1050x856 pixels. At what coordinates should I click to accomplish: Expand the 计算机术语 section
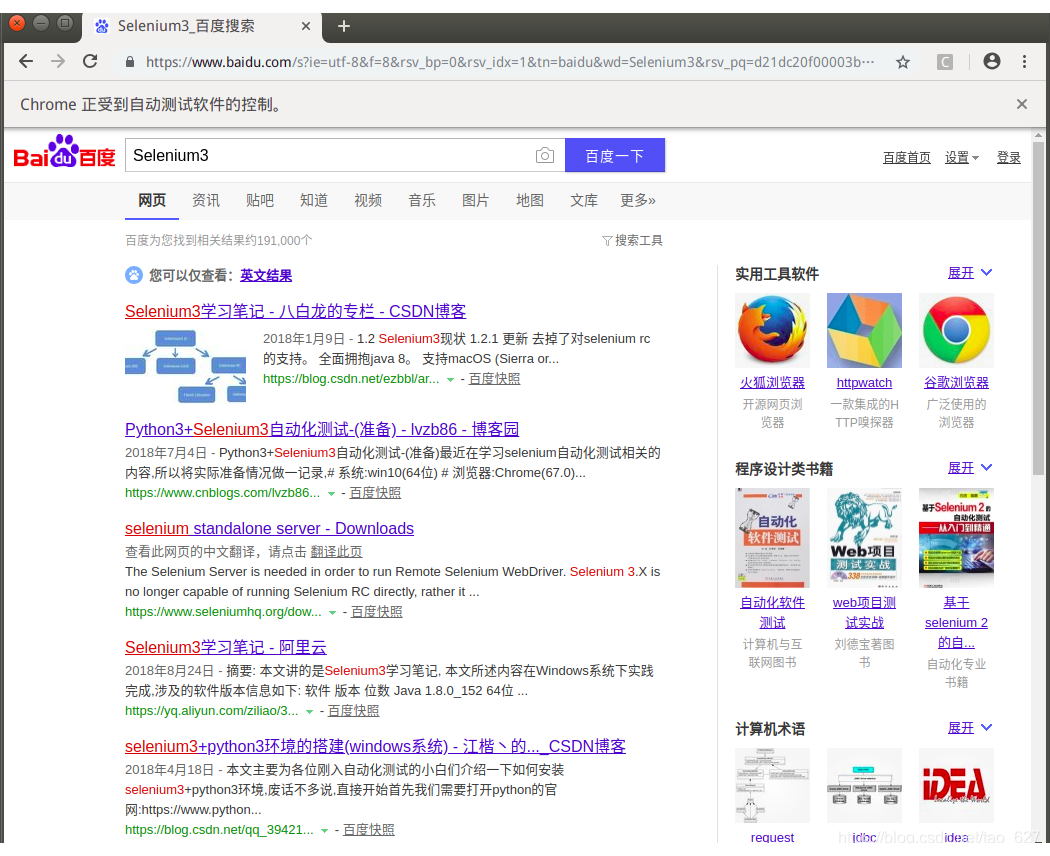coord(970,728)
